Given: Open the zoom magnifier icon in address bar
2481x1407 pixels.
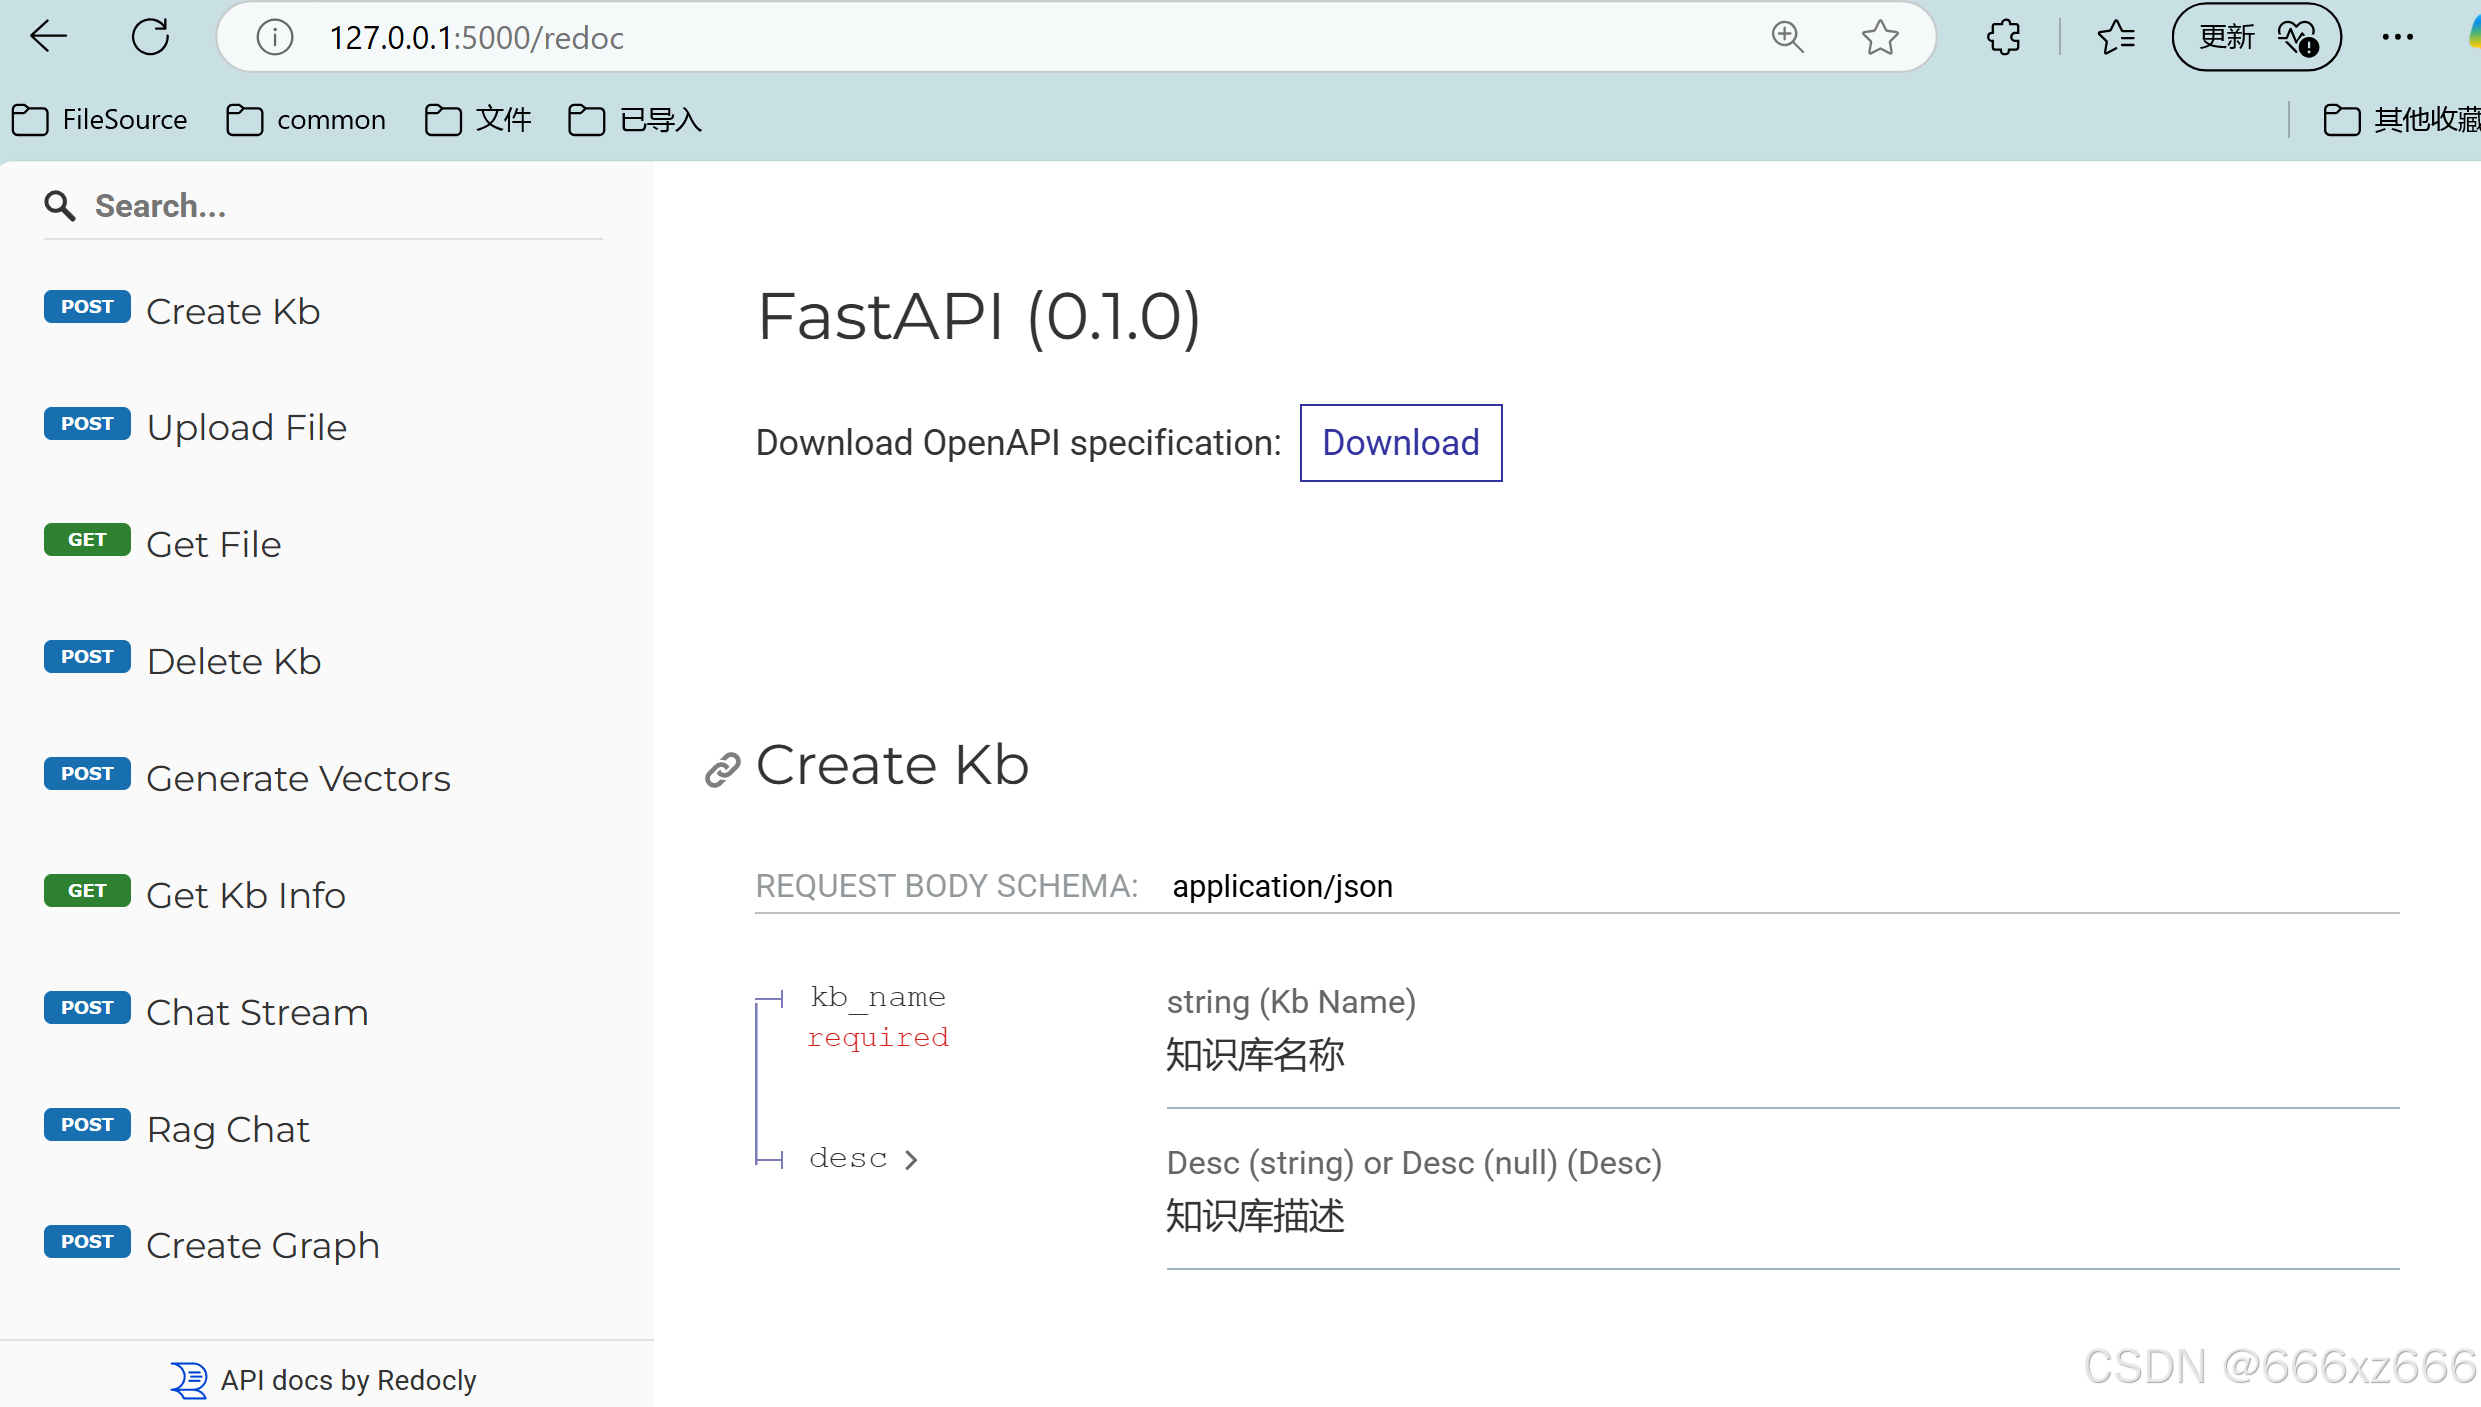Looking at the screenshot, I should point(1787,38).
